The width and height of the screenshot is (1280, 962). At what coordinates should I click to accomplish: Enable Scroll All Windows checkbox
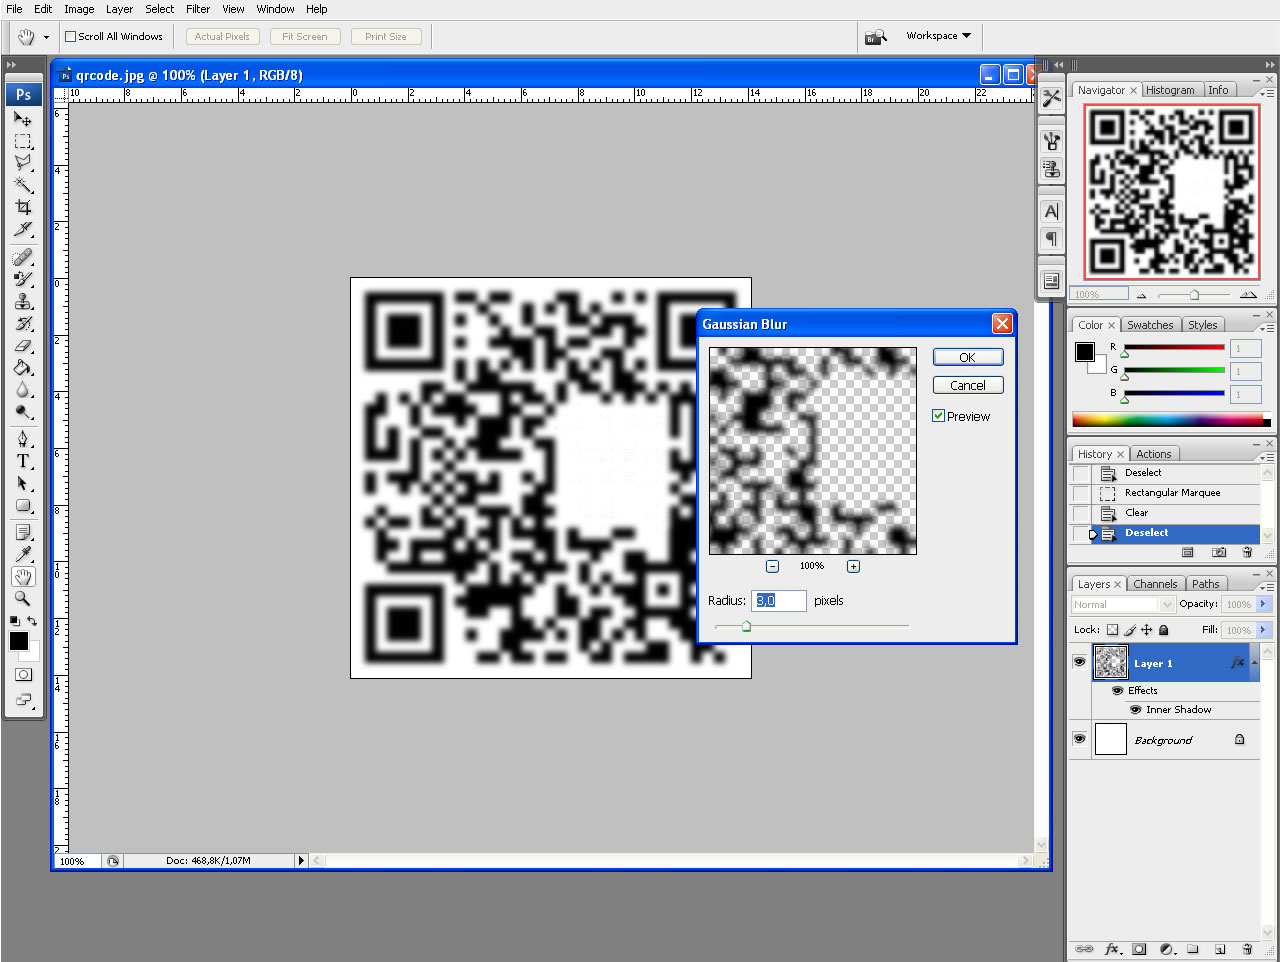coord(71,36)
